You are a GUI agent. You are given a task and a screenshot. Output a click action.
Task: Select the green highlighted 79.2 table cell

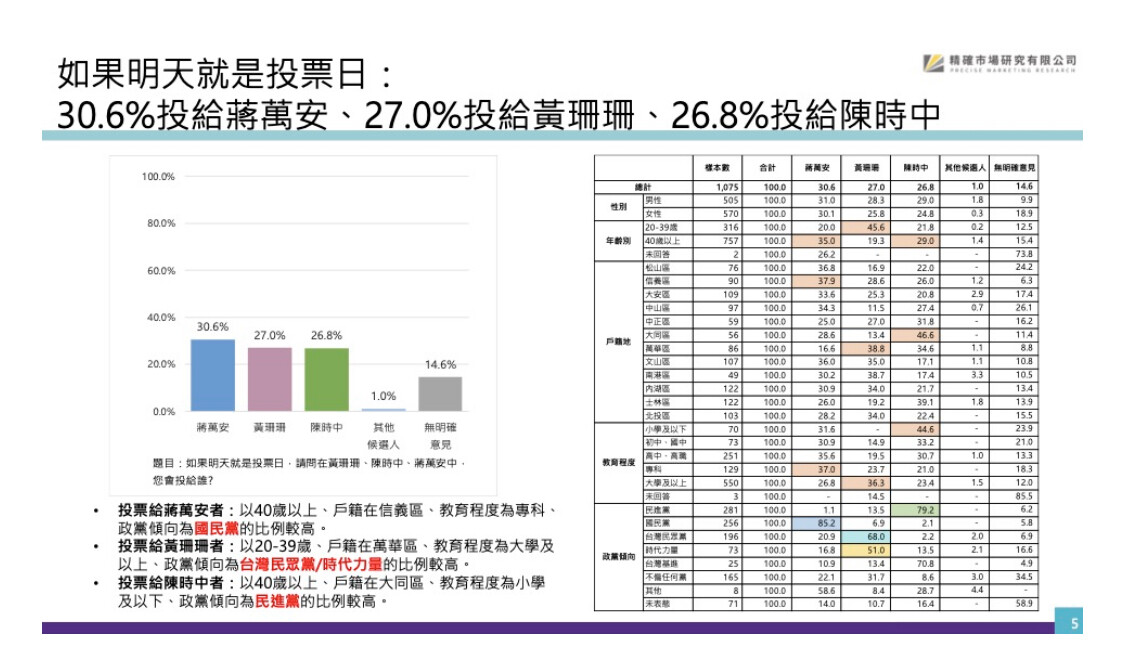tap(925, 509)
